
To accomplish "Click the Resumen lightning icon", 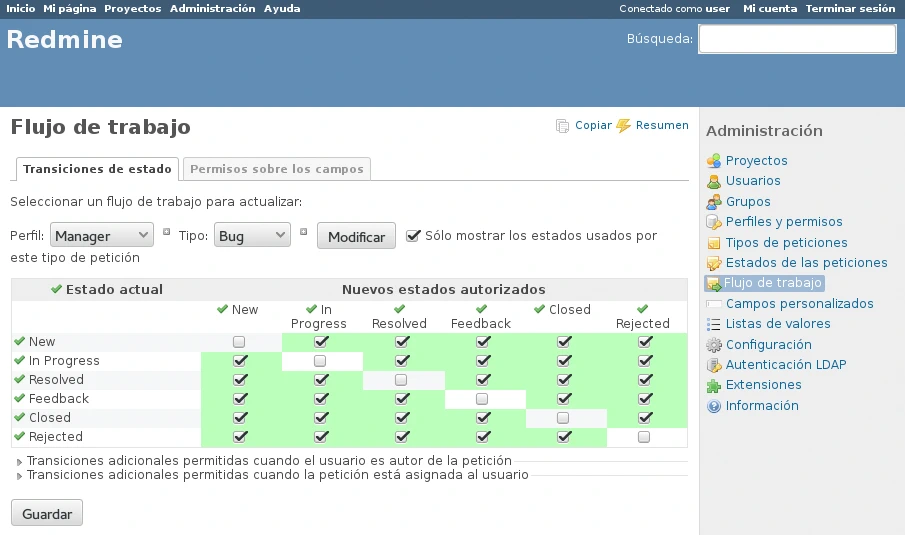I will 624,126.
